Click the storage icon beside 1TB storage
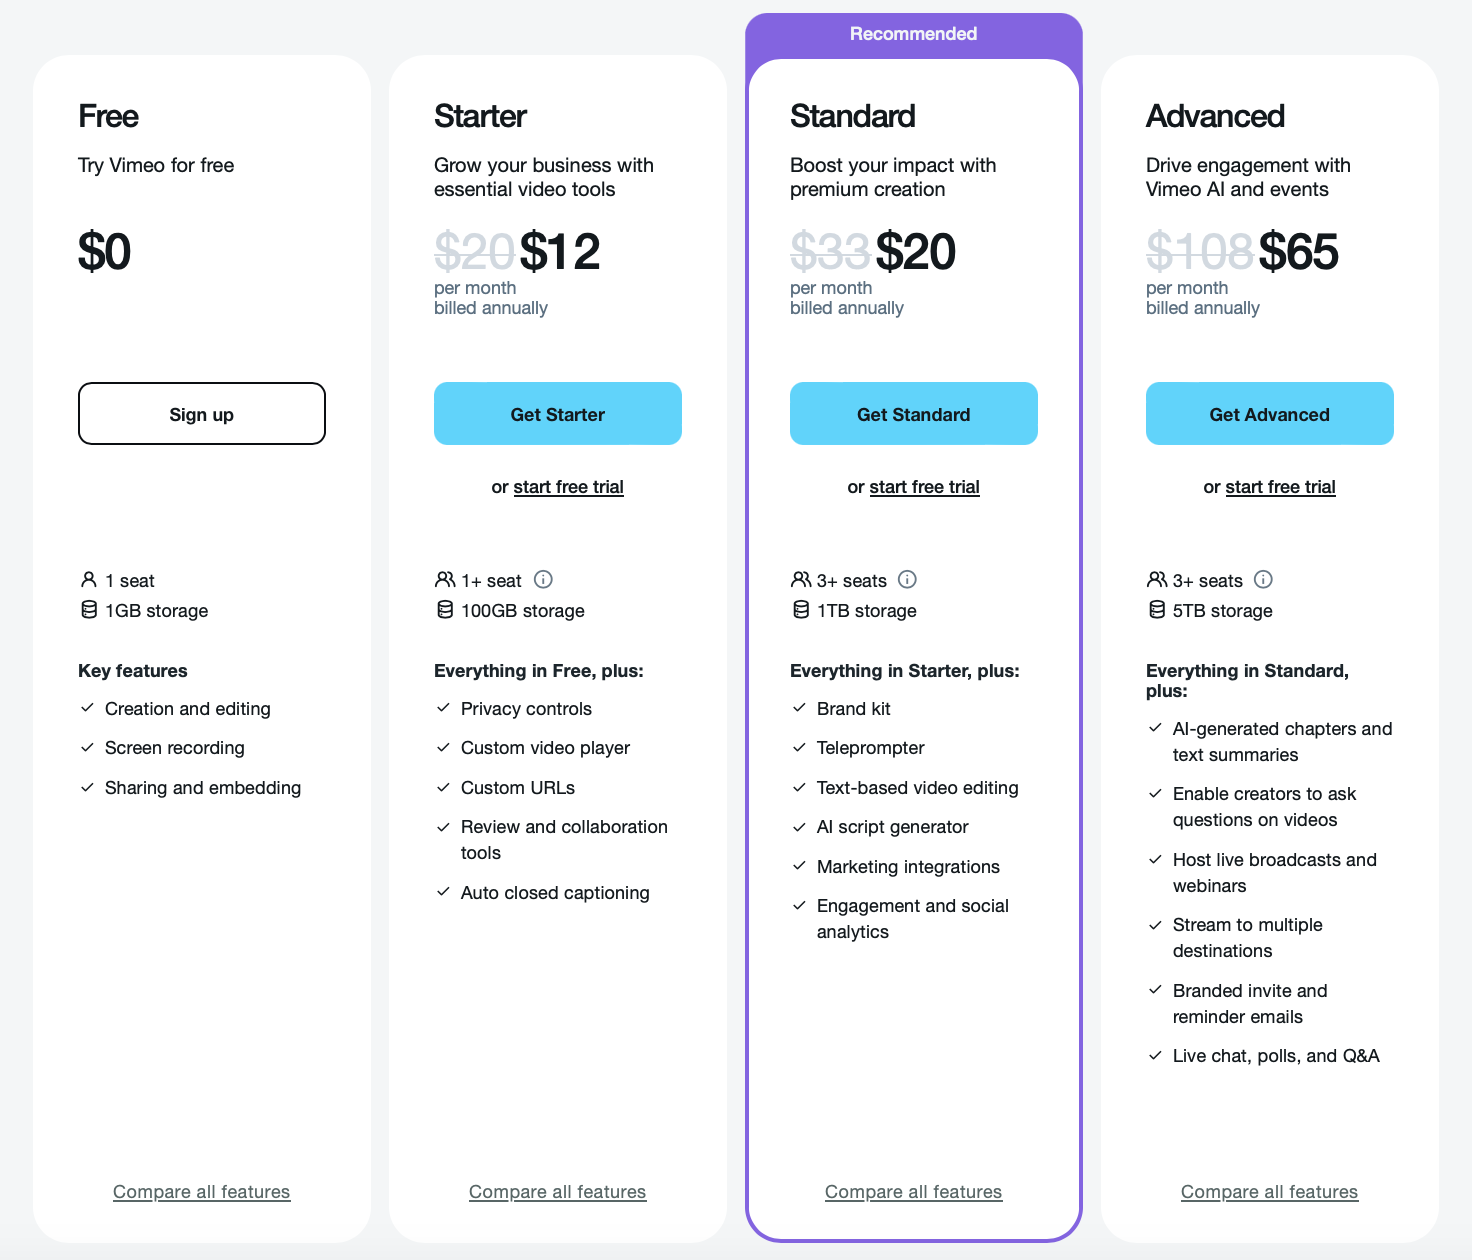Screen dimensions: 1472x1260 pyautogui.click(x=801, y=610)
